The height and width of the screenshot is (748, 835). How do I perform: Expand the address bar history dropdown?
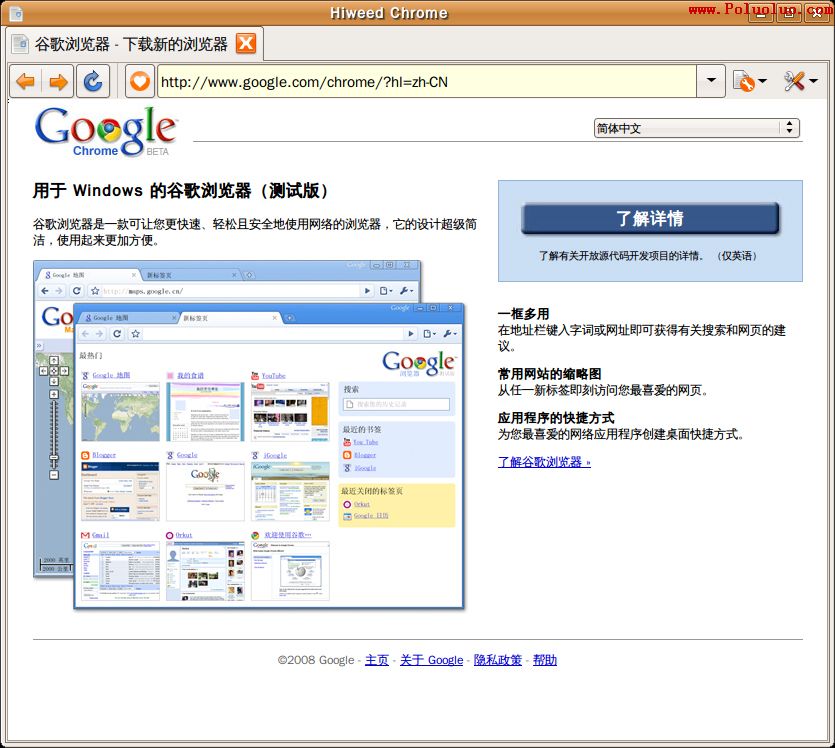point(711,81)
